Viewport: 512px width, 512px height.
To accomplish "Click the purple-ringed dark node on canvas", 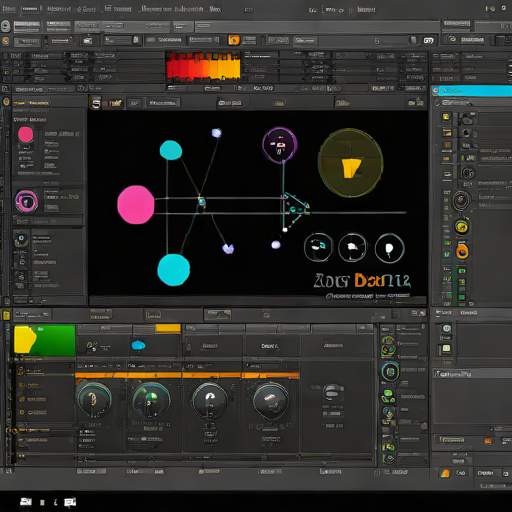I will [279, 145].
